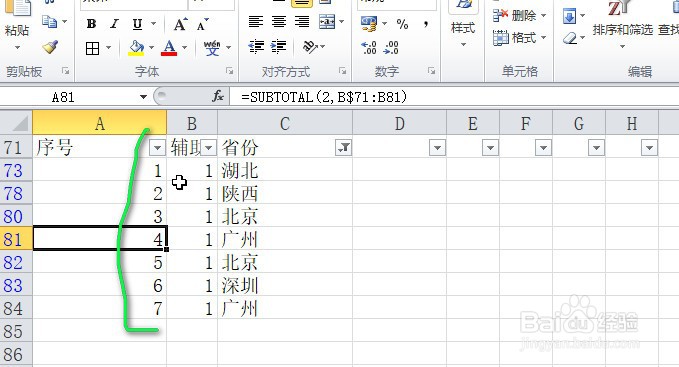Increase font size with large A icon
This screenshot has width=679, height=367.
[180, 24]
